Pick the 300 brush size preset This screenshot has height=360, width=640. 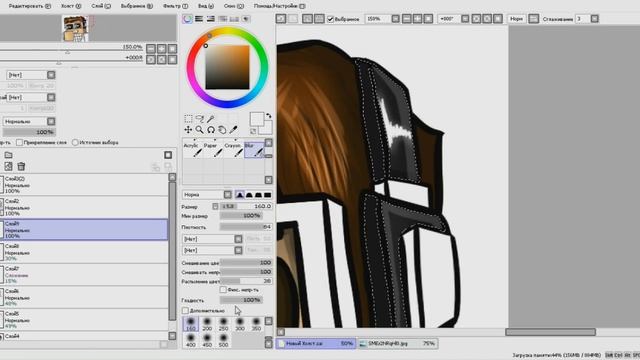click(x=240, y=324)
